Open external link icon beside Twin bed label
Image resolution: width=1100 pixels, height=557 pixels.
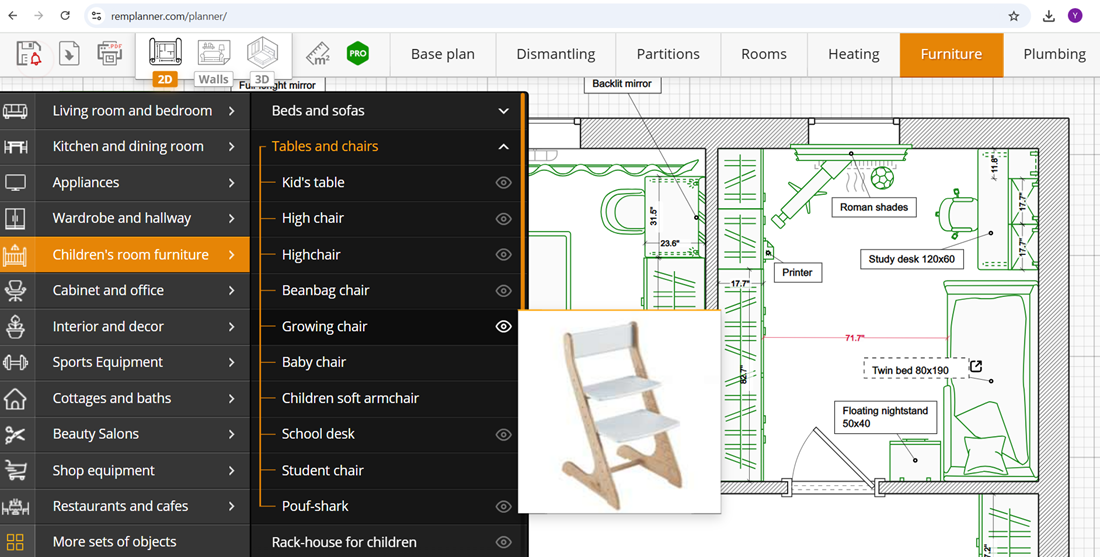(x=976, y=366)
